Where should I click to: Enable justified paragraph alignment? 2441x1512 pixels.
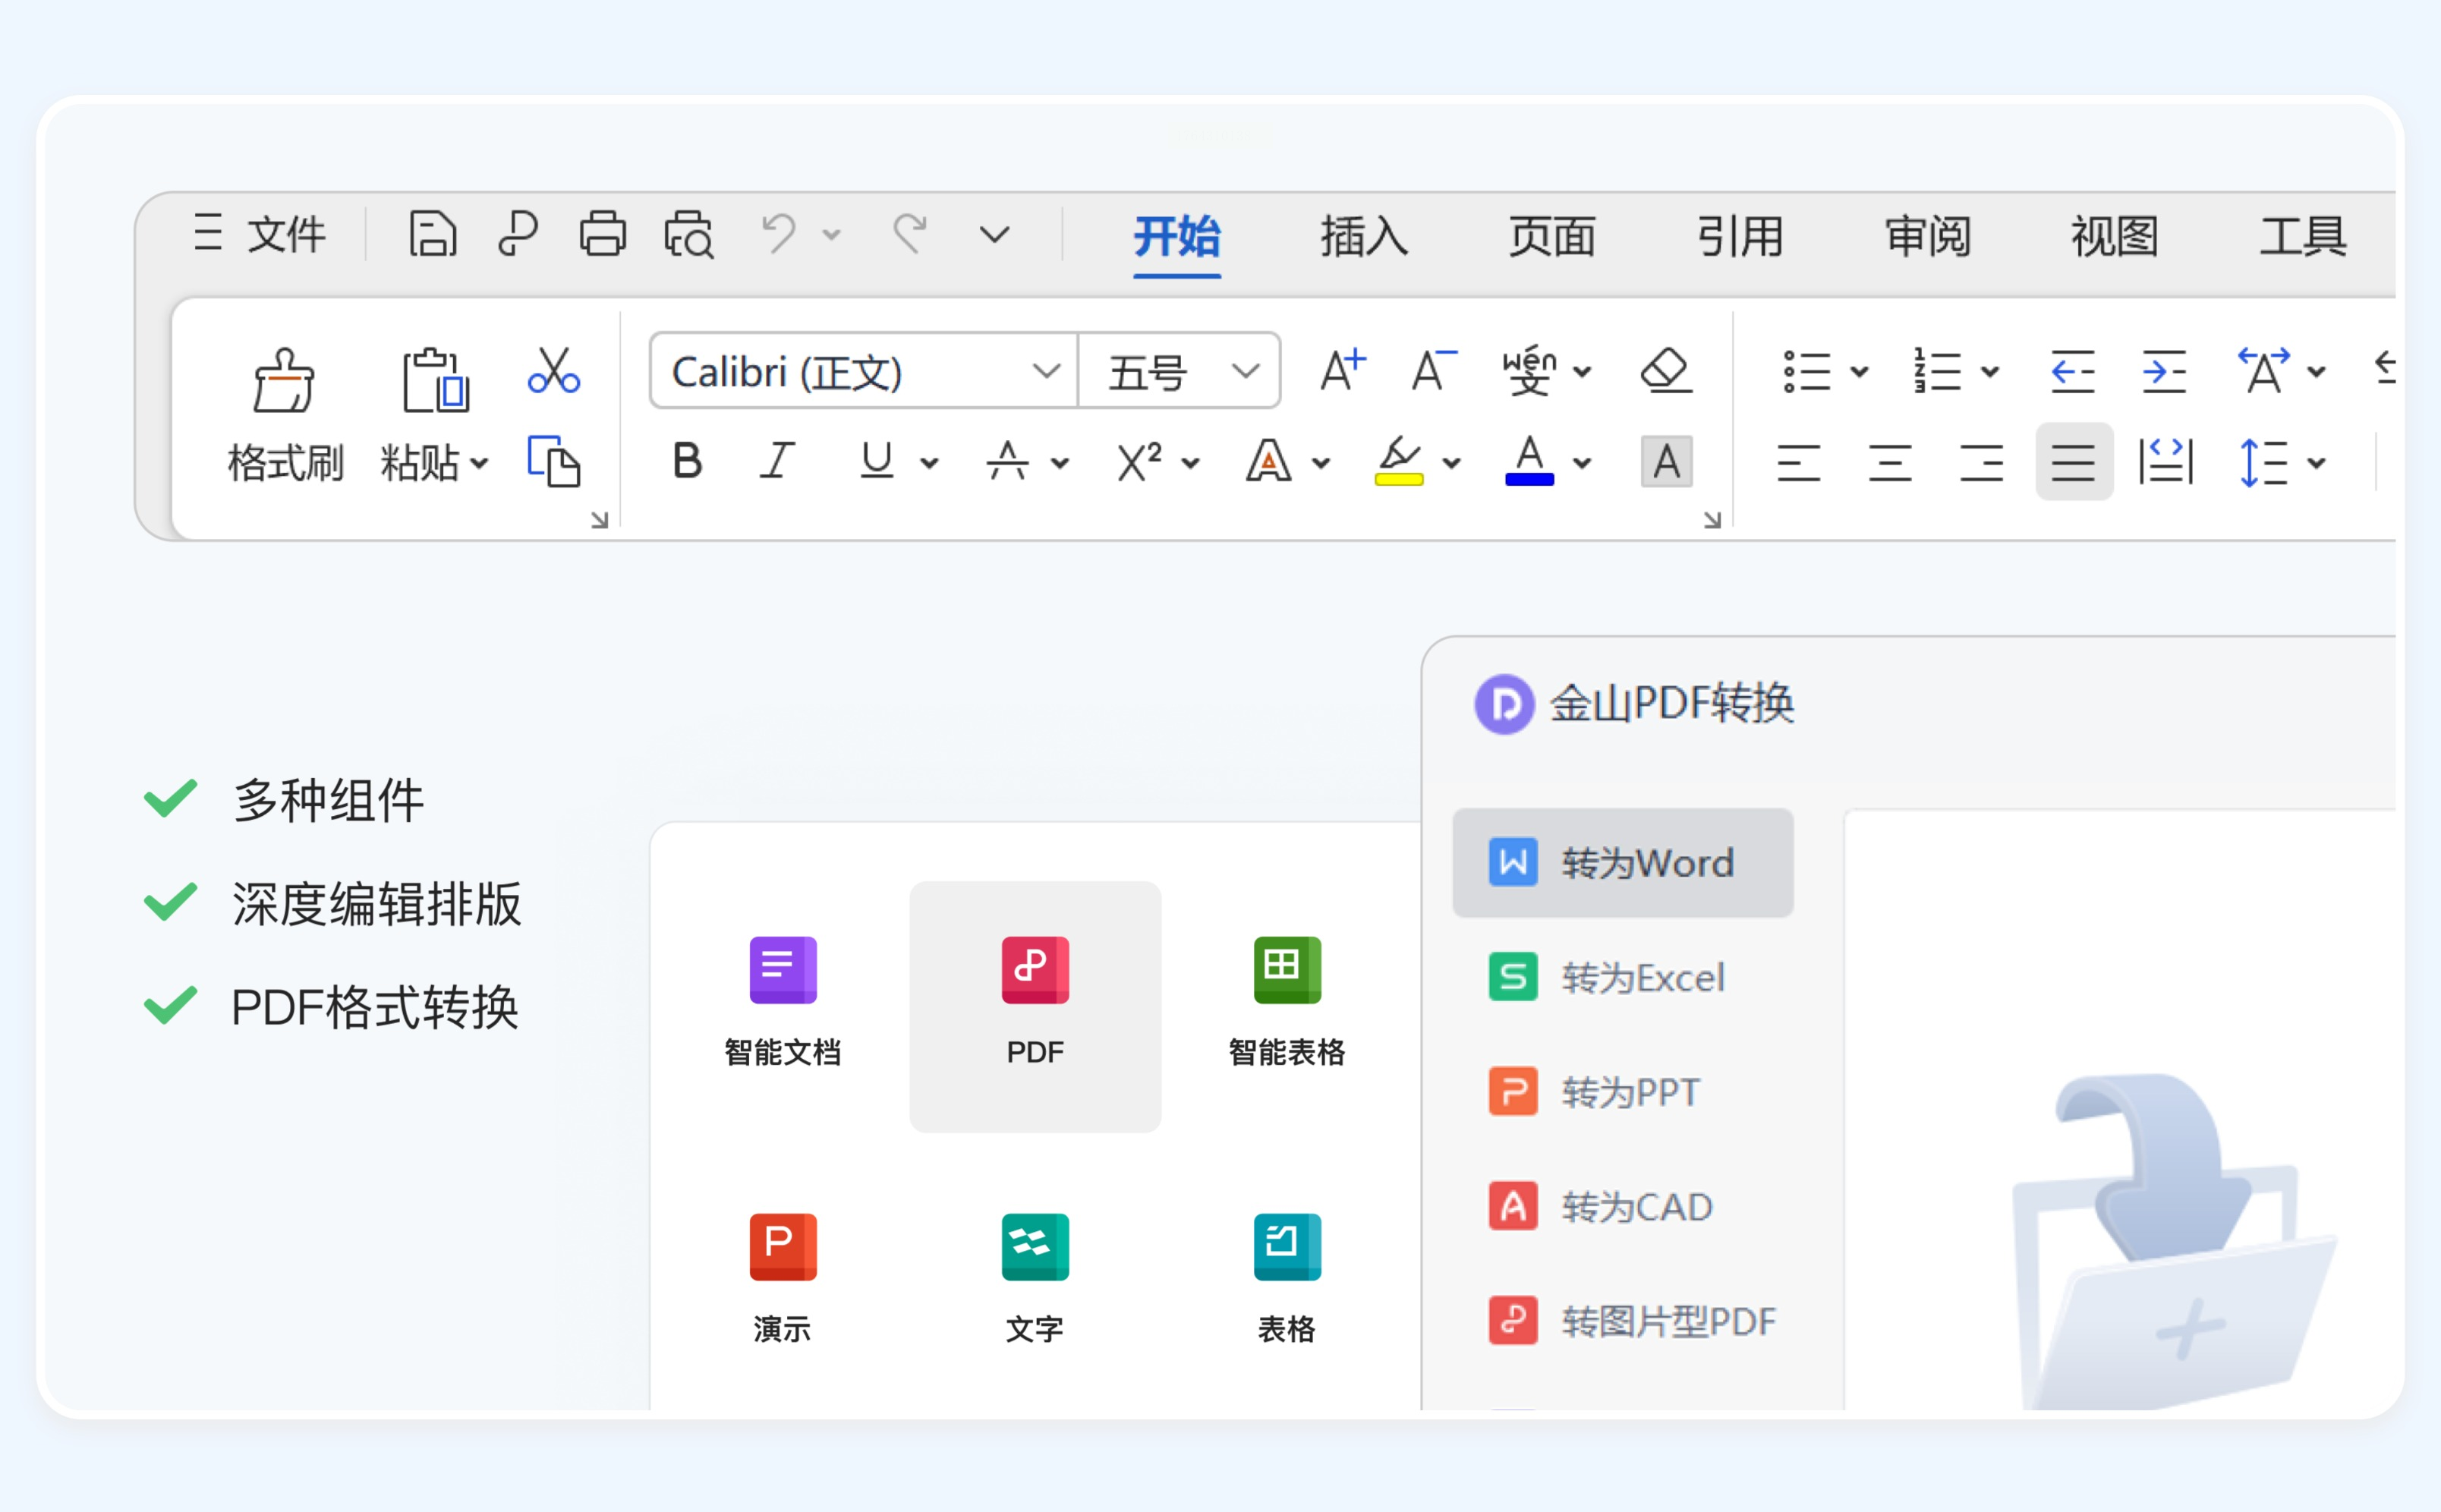[2073, 462]
